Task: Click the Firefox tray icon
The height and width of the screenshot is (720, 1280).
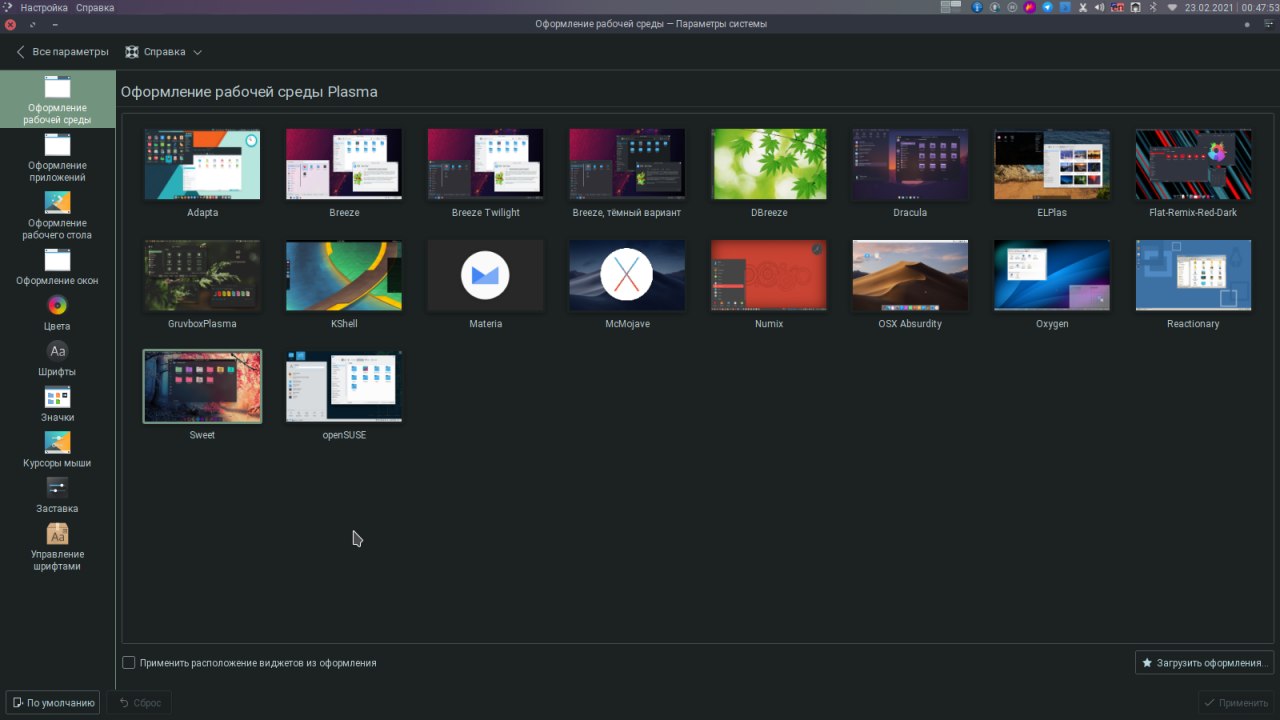Action: tap(1030, 7)
